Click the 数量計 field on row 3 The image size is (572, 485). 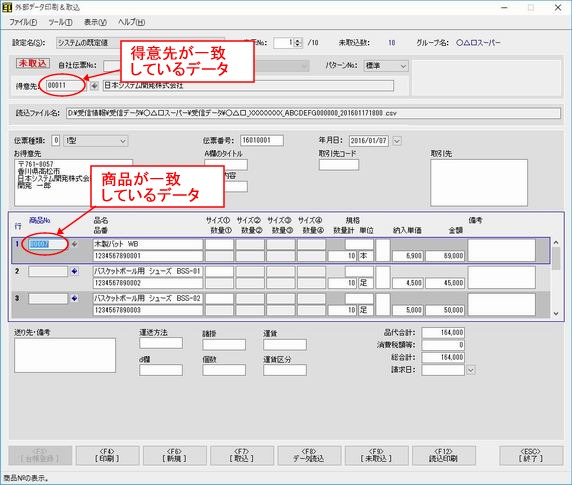(342, 310)
